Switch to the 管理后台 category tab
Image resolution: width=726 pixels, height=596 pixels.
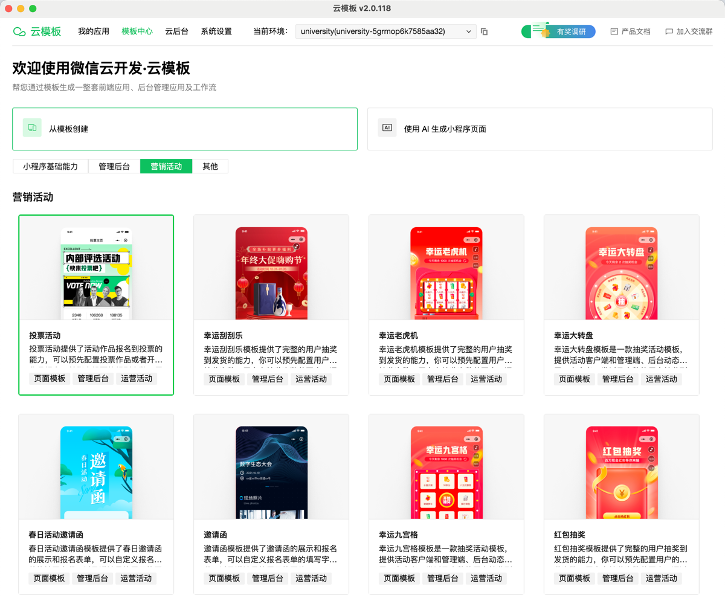coord(114,166)
